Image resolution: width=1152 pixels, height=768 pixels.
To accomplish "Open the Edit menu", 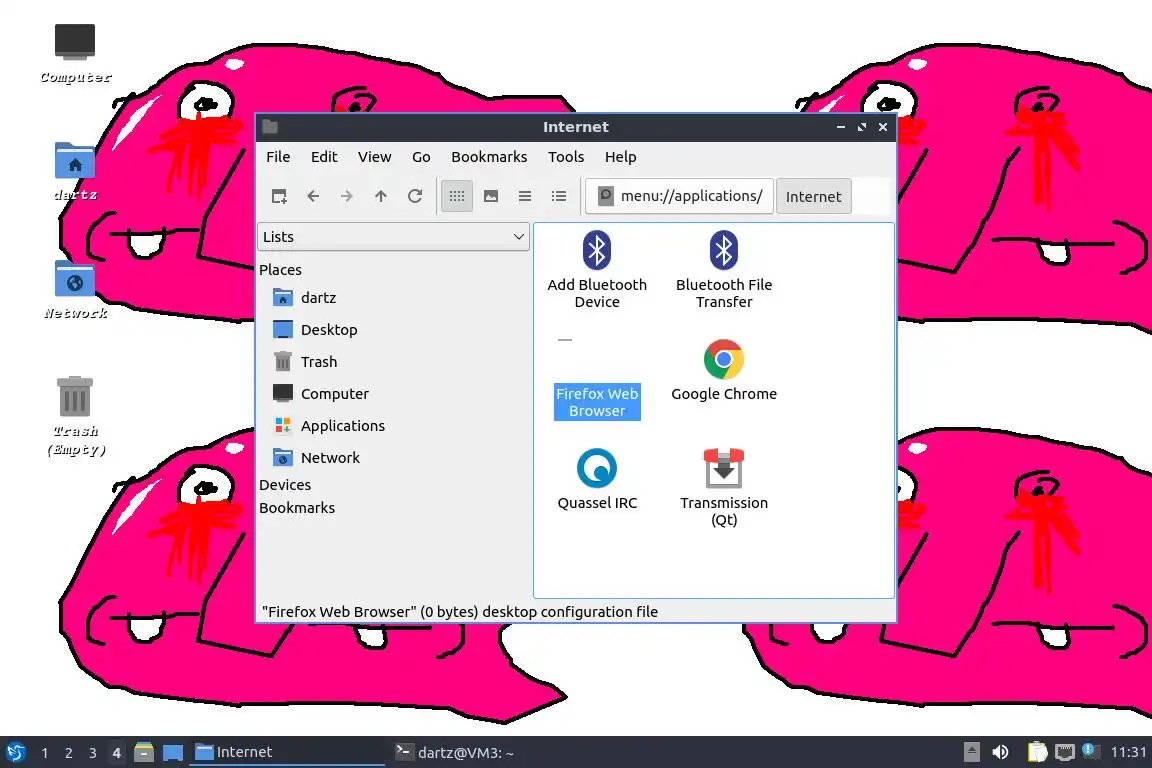I will [x=324, y=157].
